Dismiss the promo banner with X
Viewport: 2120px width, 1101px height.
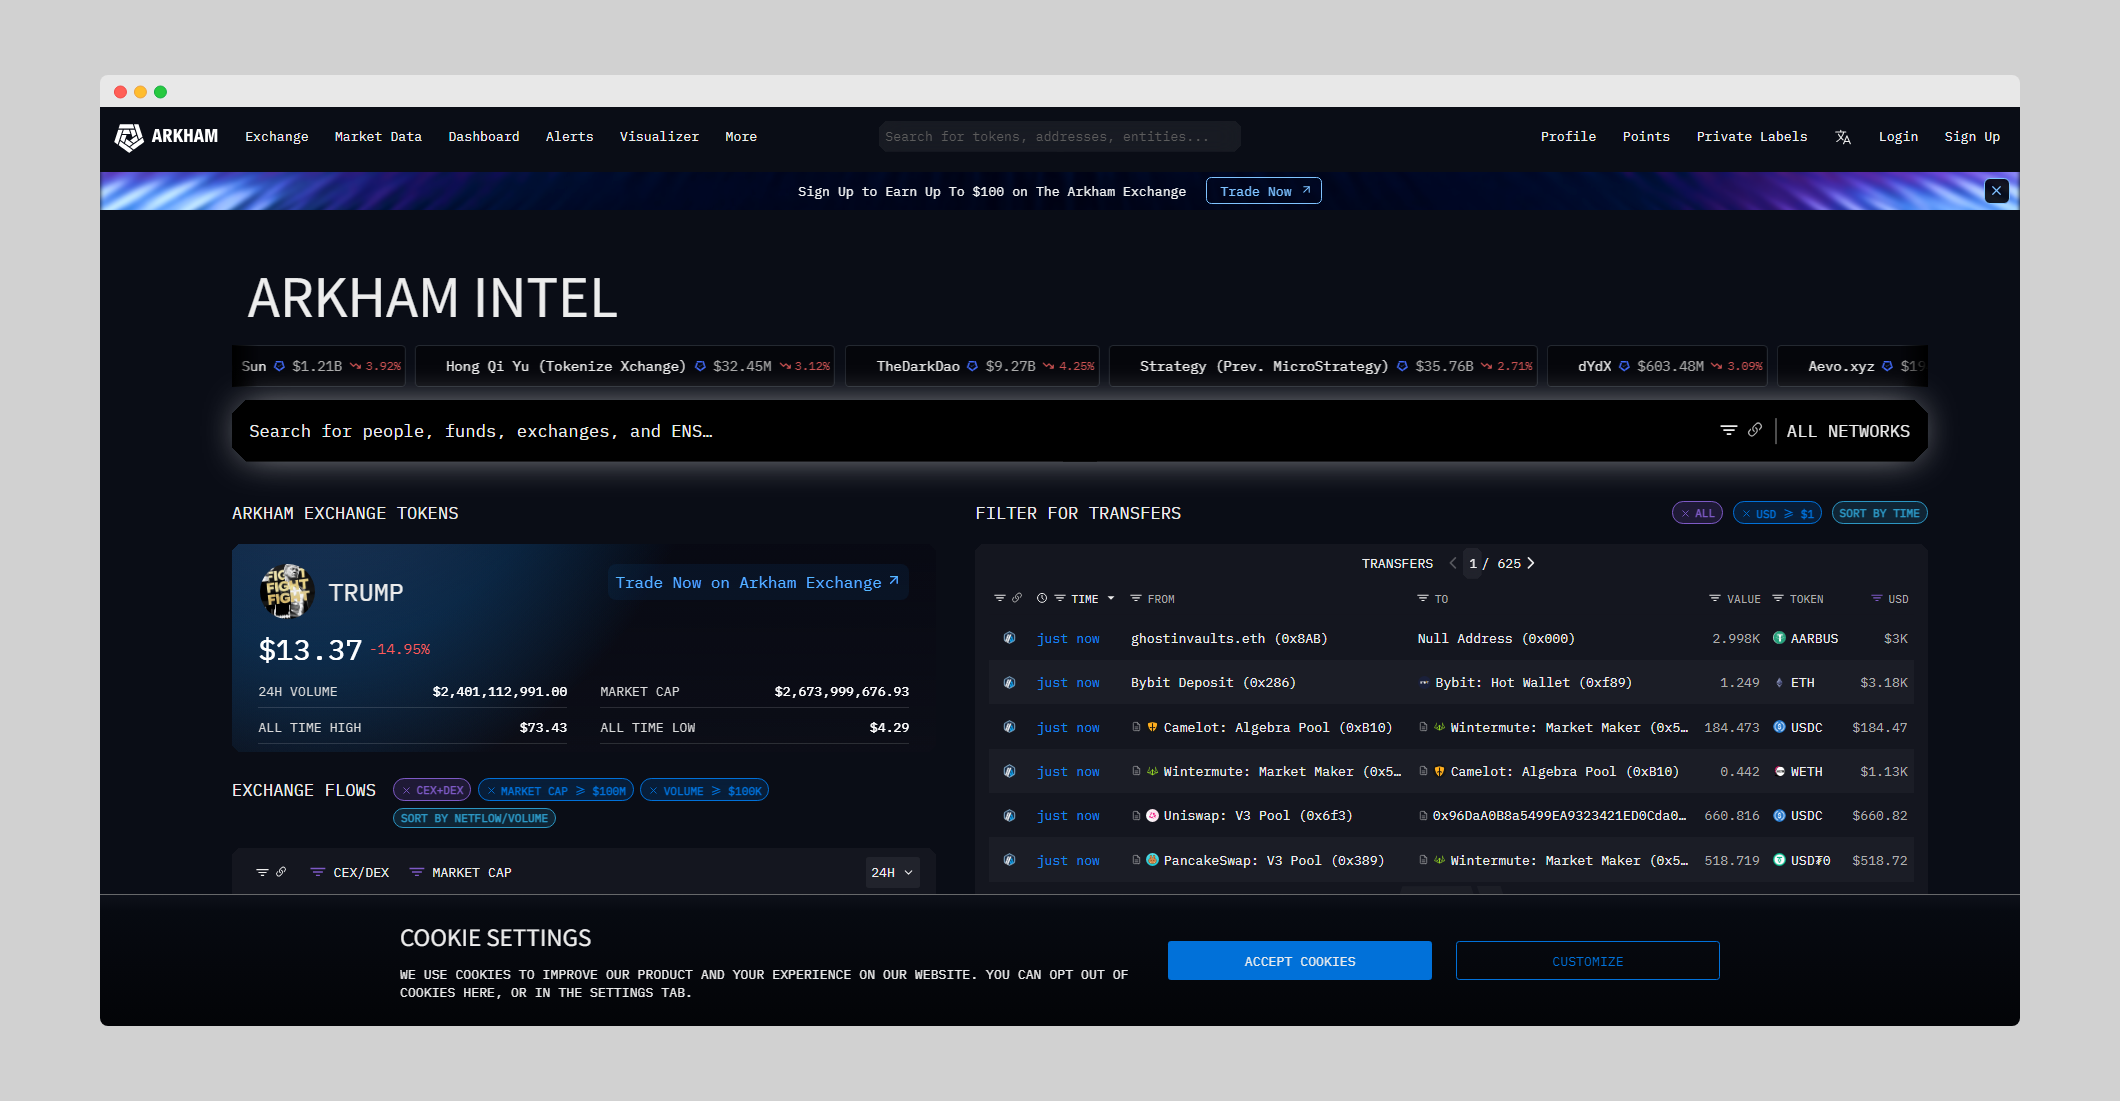1996,191
